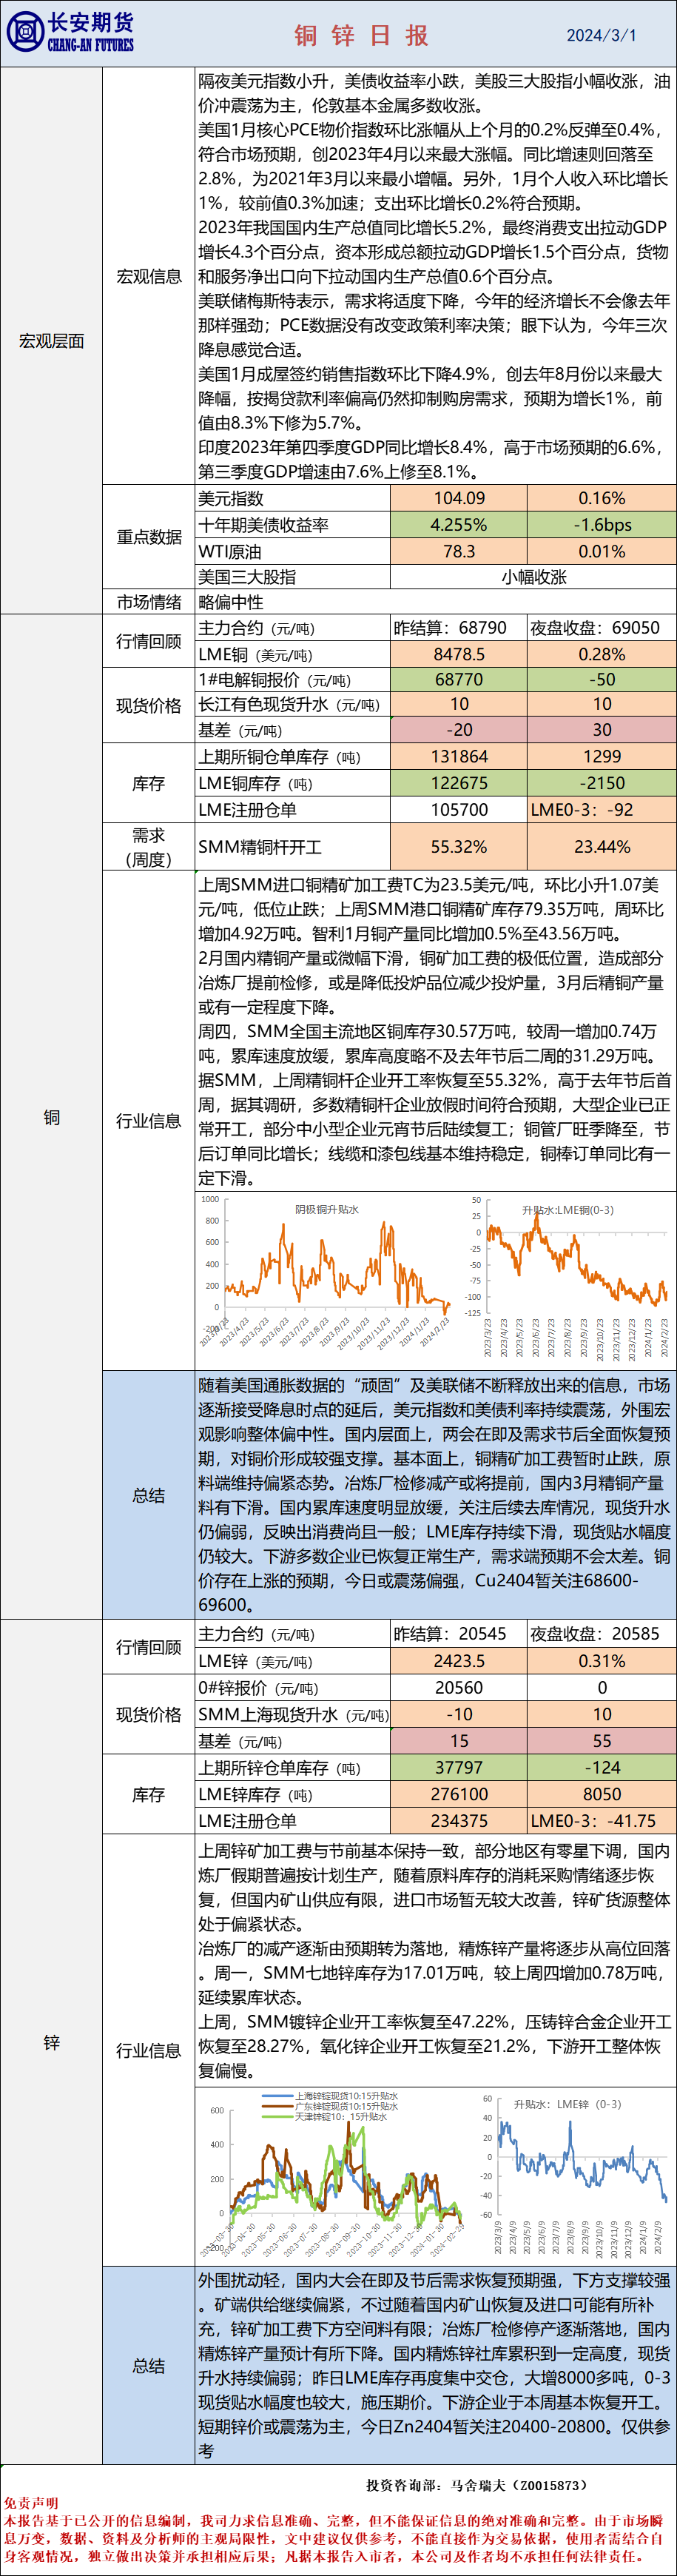Select the LME锌 change 0.31%
The width and height of the screenshot is (677, 2576).
tap(602, 1661)
